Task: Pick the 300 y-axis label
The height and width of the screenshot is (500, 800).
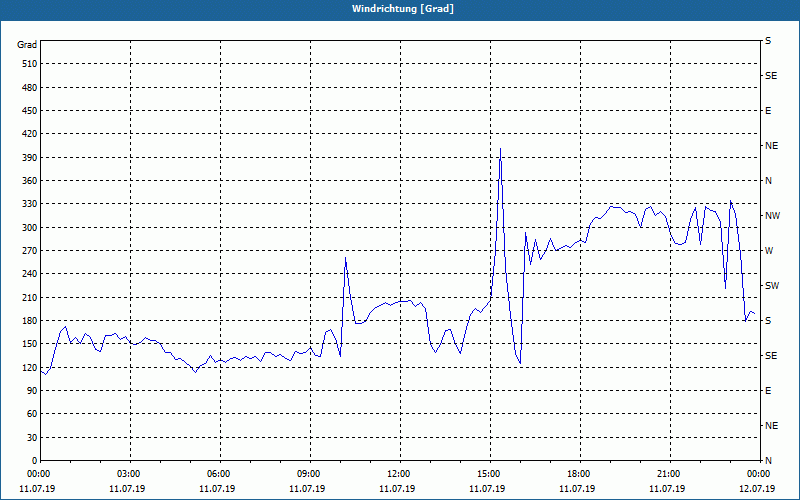Action: [x=30, y=228]
